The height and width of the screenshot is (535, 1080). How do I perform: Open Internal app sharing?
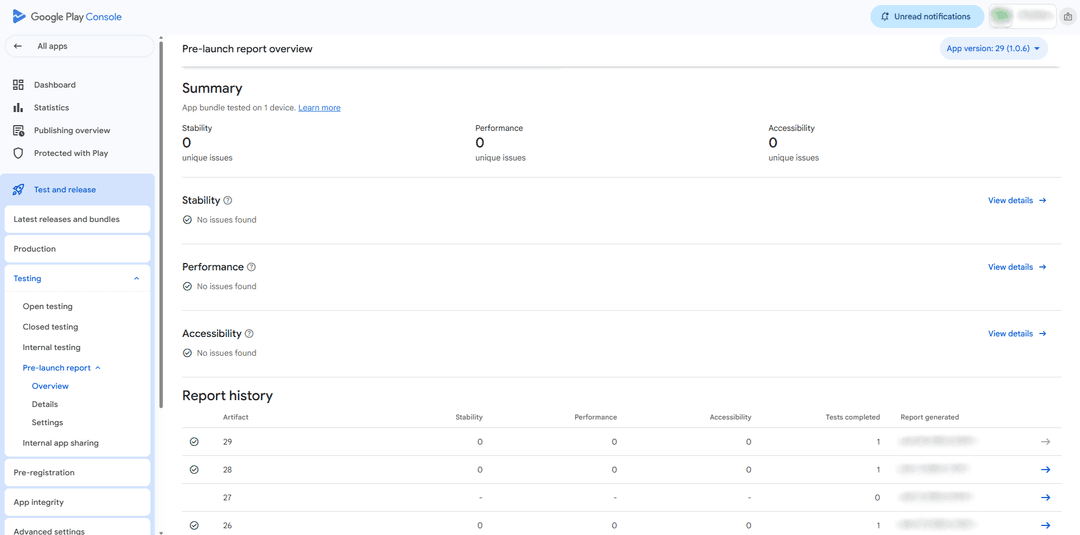coord(61,443)
